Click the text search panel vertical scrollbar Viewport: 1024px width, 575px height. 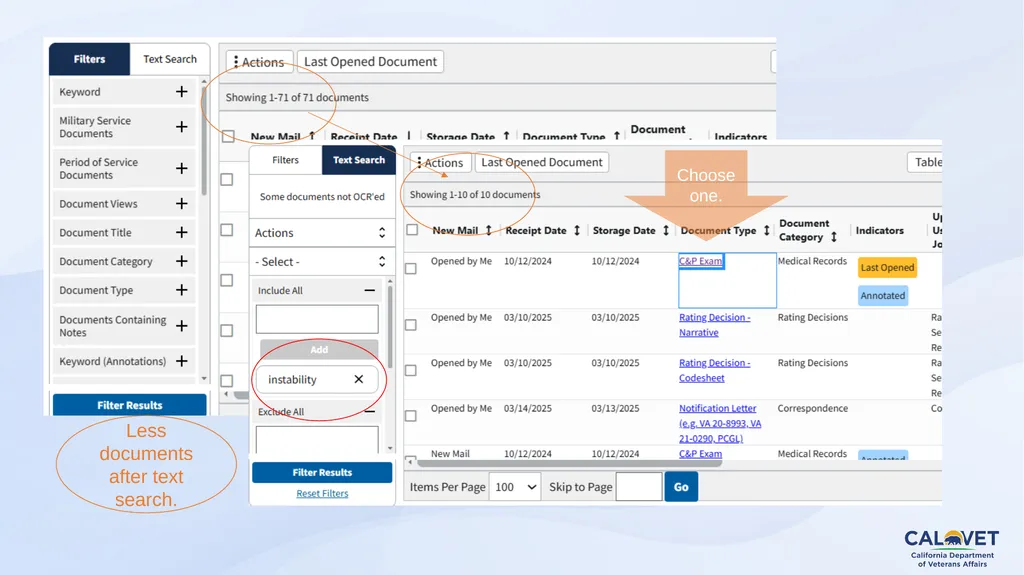(x=391, y=327)
